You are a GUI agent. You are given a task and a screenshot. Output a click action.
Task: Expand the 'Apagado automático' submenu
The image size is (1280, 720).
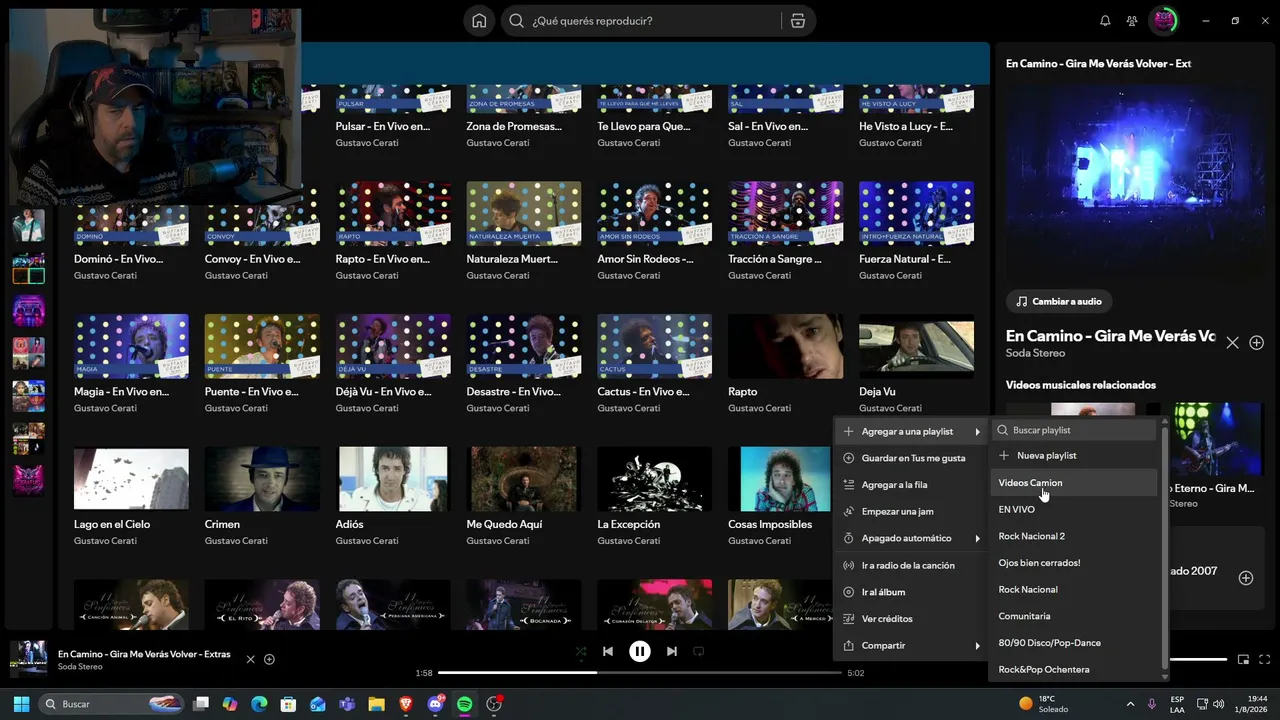[911, 538]
